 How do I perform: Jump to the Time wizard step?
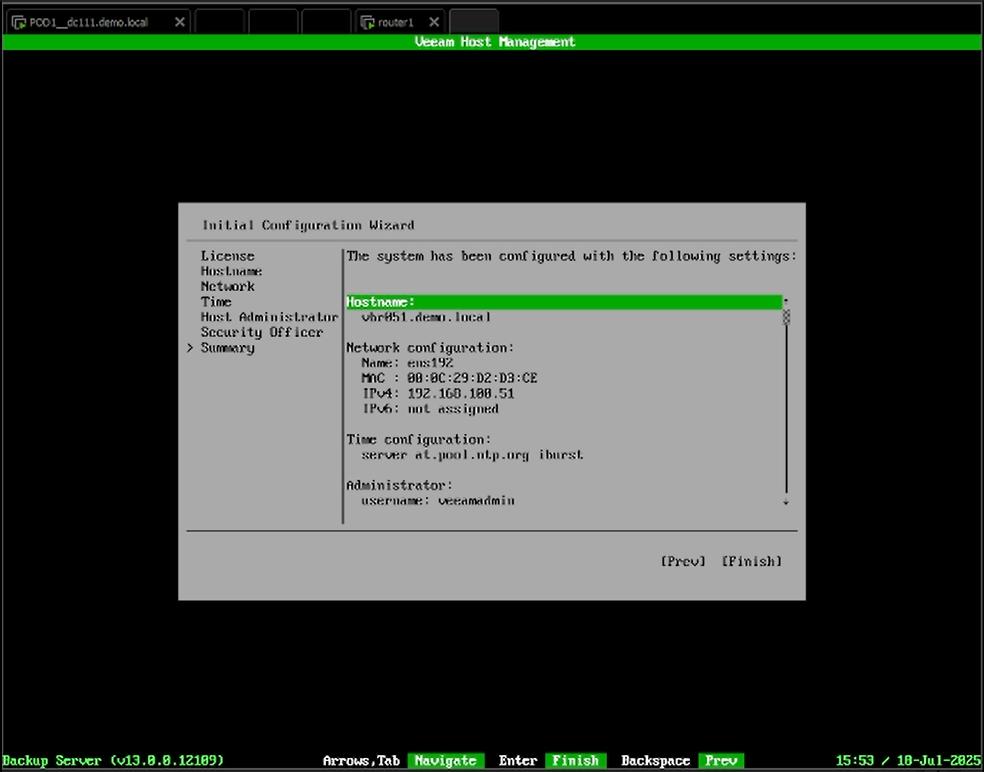[216, 302]
